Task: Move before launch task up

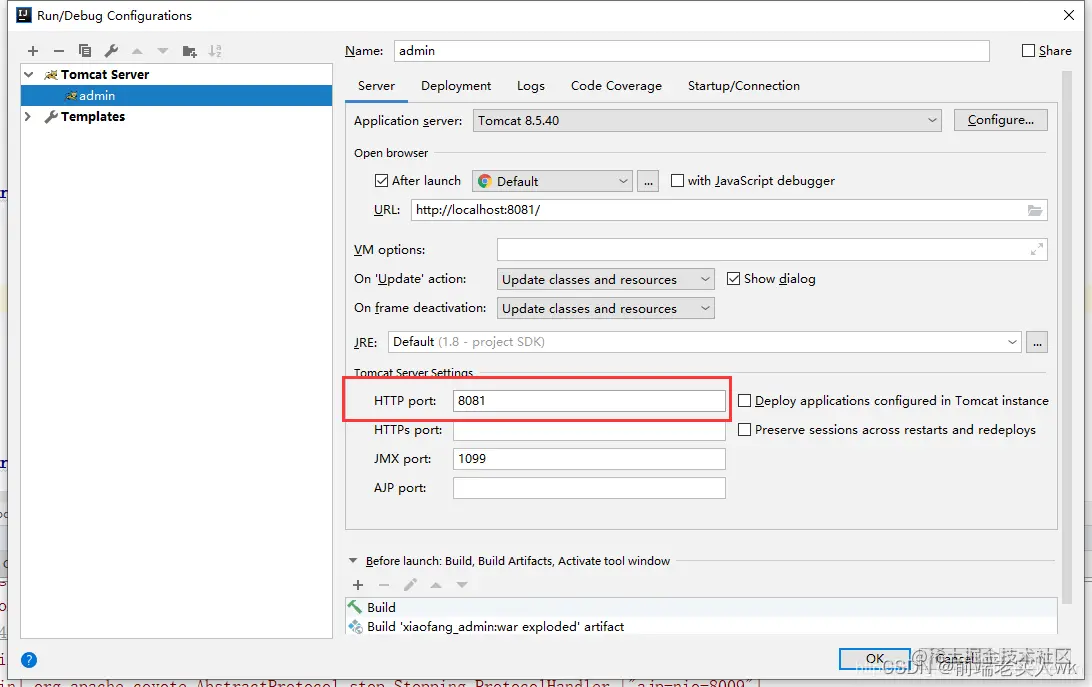Action: [436, 585]
